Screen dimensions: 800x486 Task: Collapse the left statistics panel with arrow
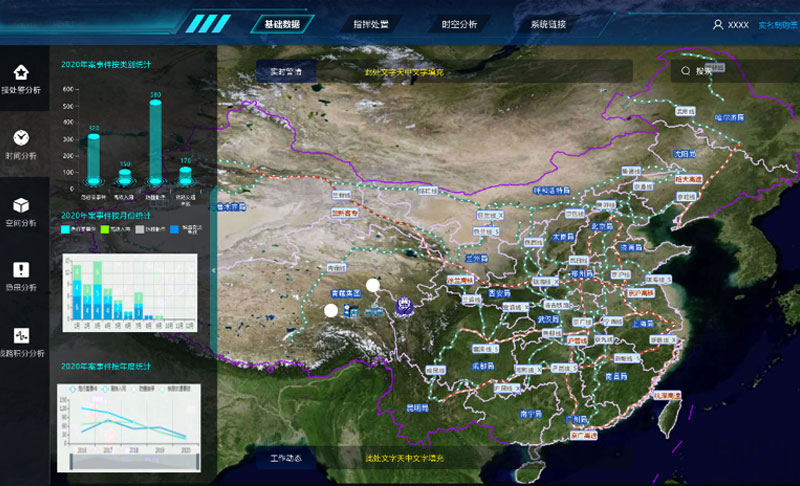click(214, 270)
